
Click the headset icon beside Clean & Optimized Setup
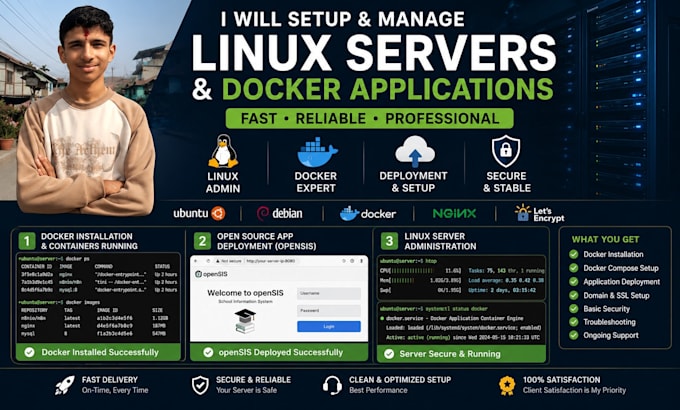332,385
